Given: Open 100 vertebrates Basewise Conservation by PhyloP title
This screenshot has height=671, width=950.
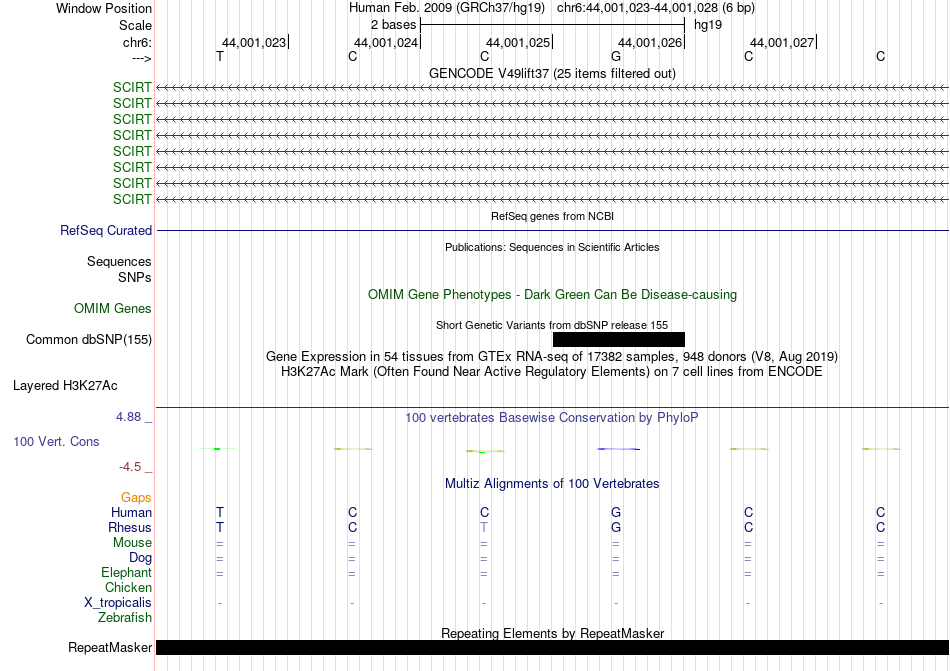Looking at the screenshot, I should (x=552, y=417).
